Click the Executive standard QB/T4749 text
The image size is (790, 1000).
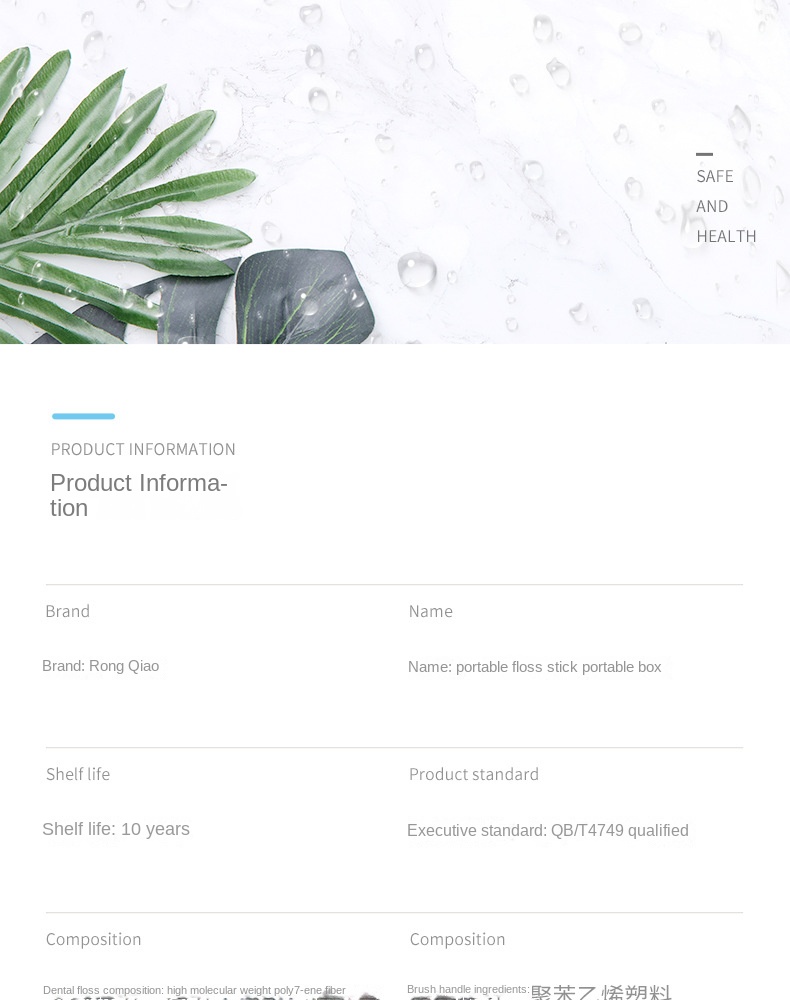pyautogui.click(x=548, y=830)
